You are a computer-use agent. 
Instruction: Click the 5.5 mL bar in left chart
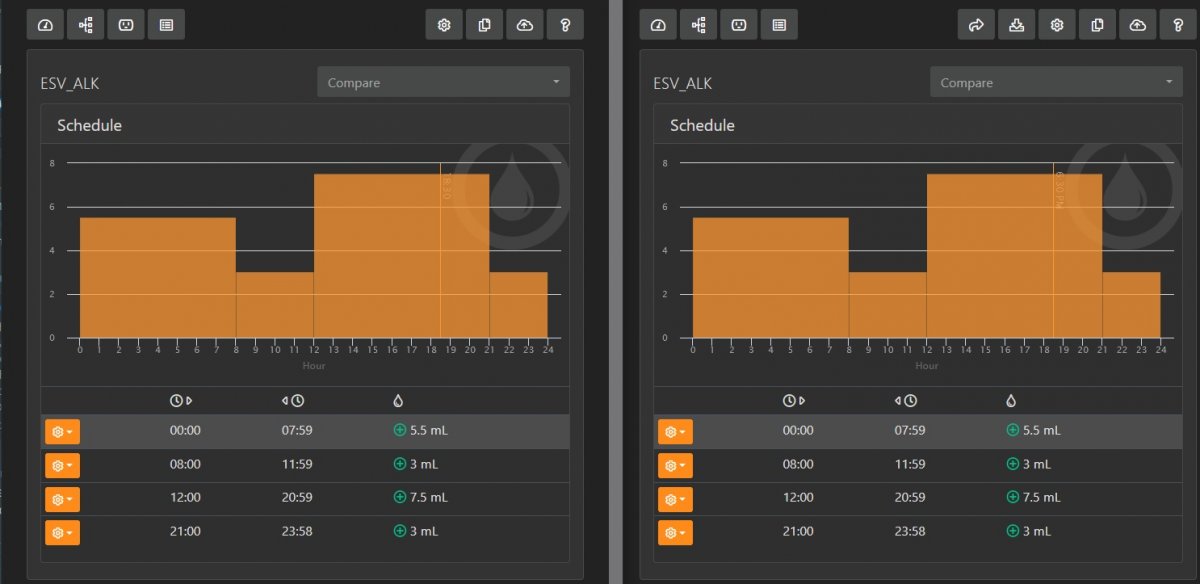(158, 277)
